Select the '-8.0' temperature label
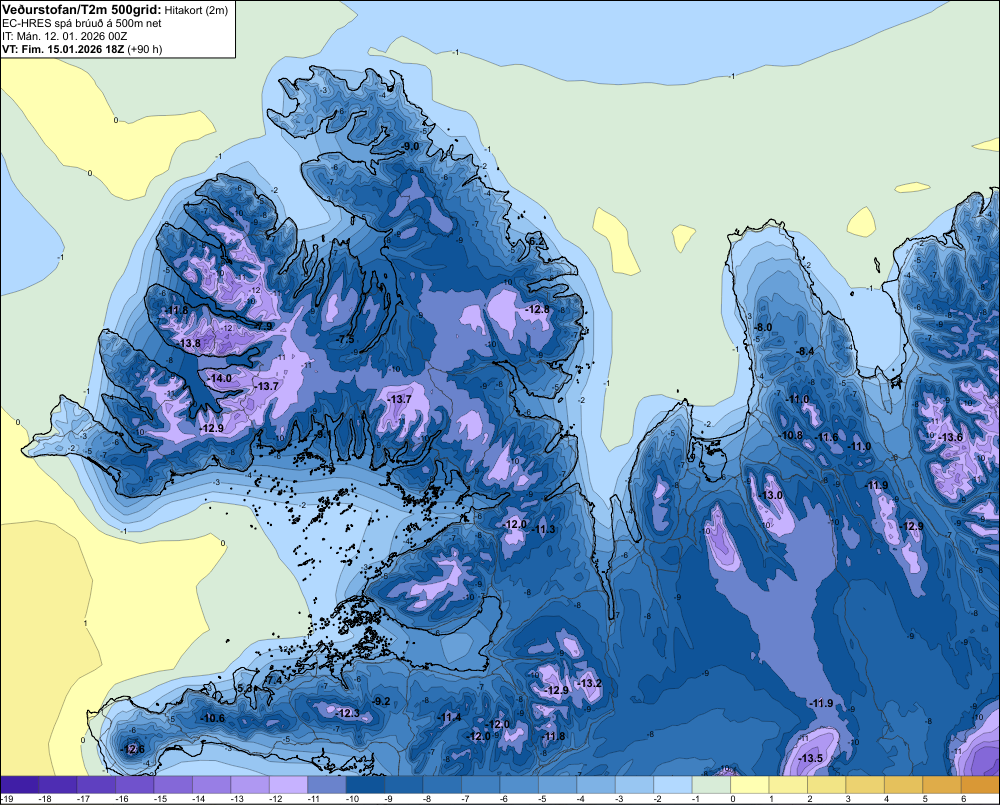The image size is (1000, 805). pos(763,327)
